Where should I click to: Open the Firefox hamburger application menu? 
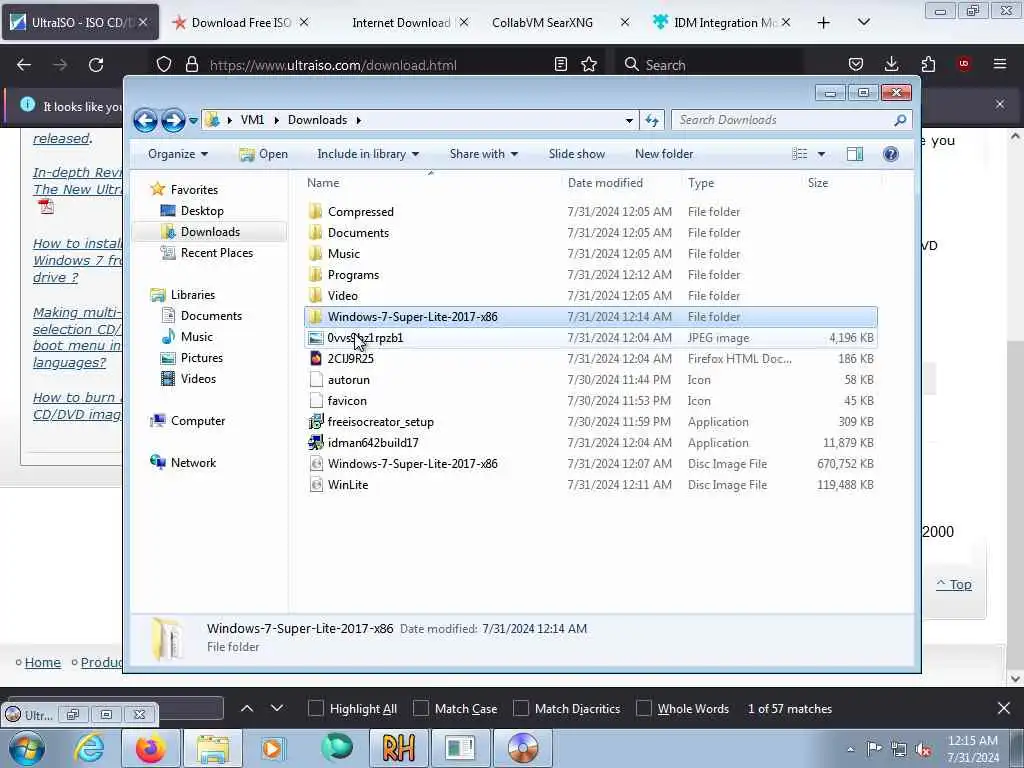click(1000, 64)
